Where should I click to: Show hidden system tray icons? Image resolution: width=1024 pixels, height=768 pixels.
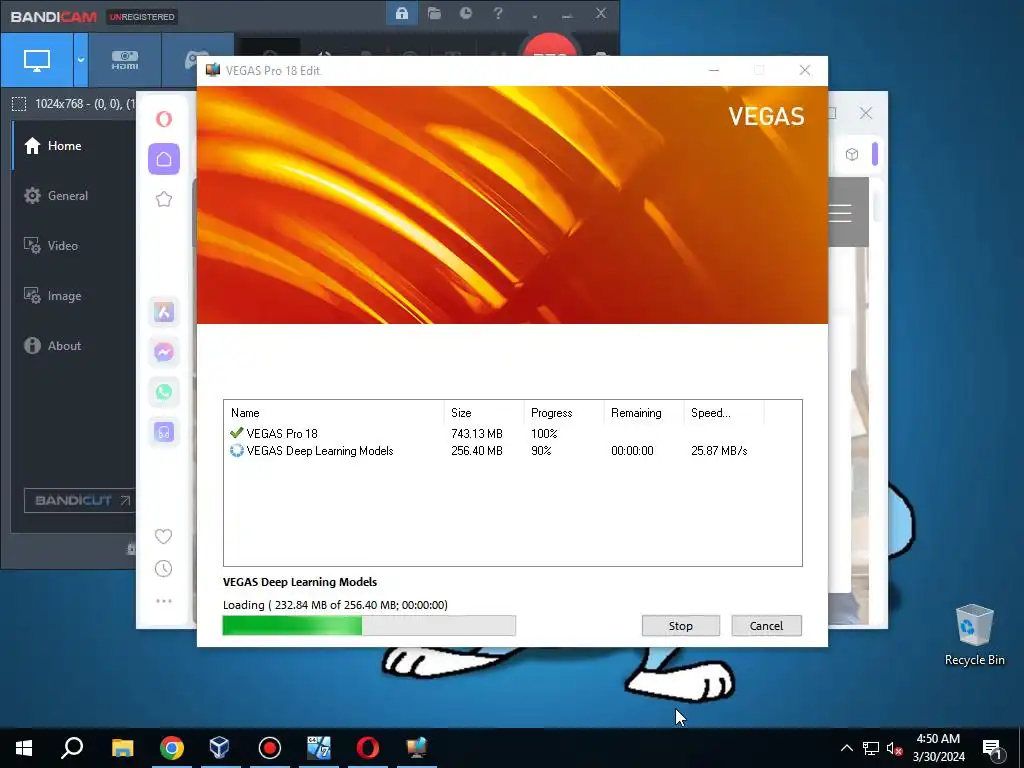tap(846, 748)
